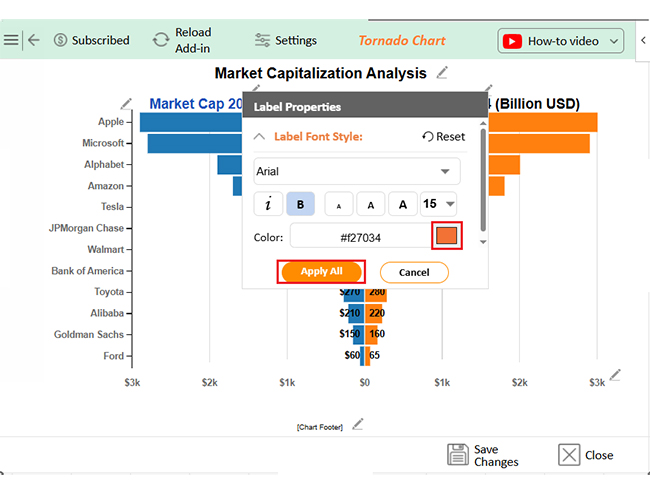Click the Close X icon
The height and width of the screenshot is (494, 650).
tap(569, 455)
